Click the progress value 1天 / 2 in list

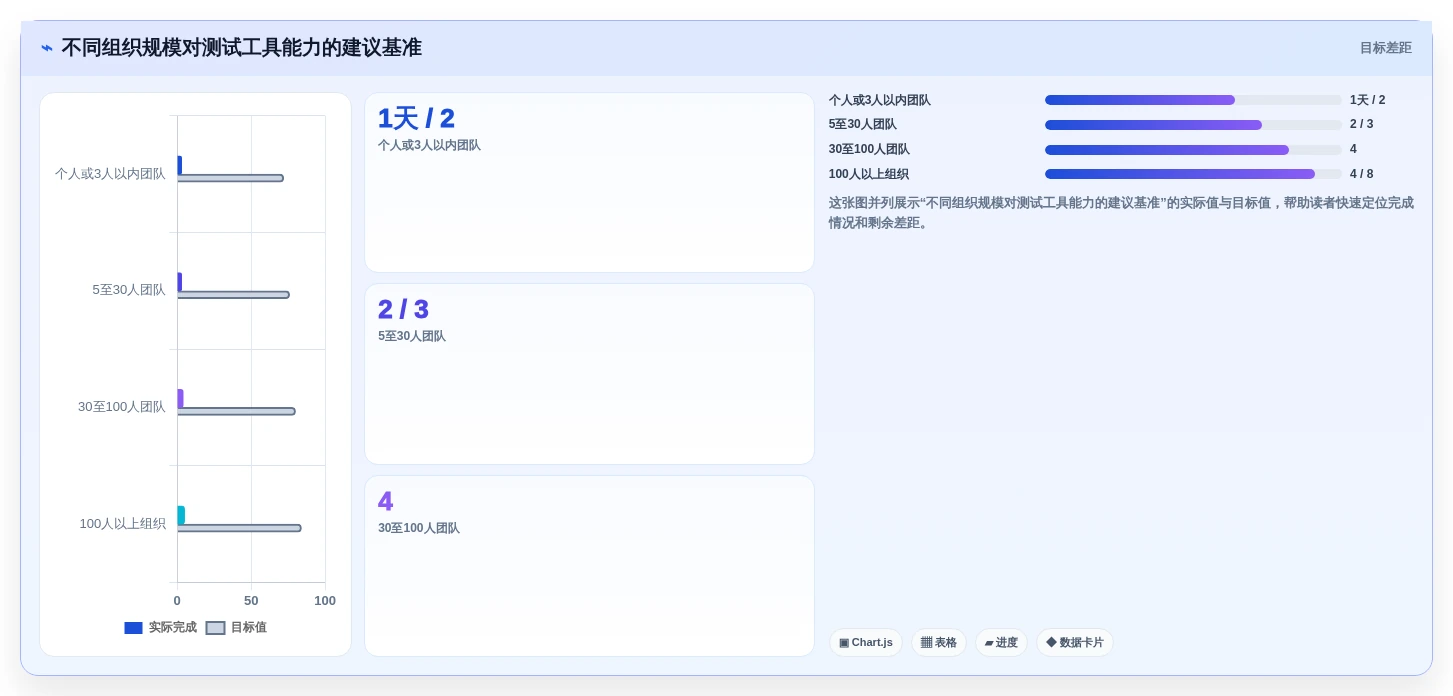click(x=1368, y=100)
